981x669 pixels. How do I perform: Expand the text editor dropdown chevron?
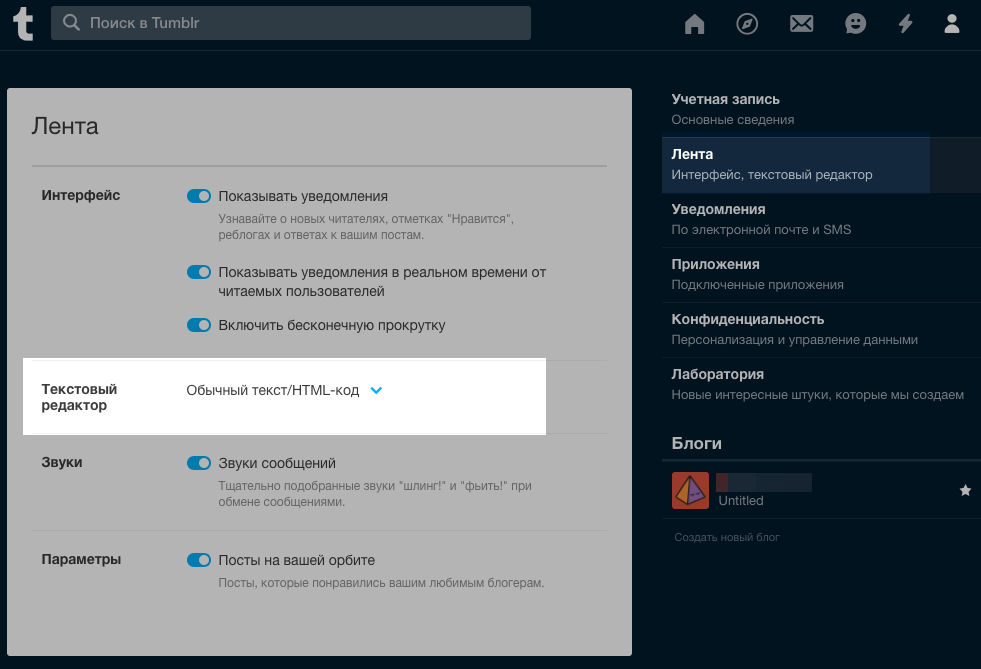(376, 391)
